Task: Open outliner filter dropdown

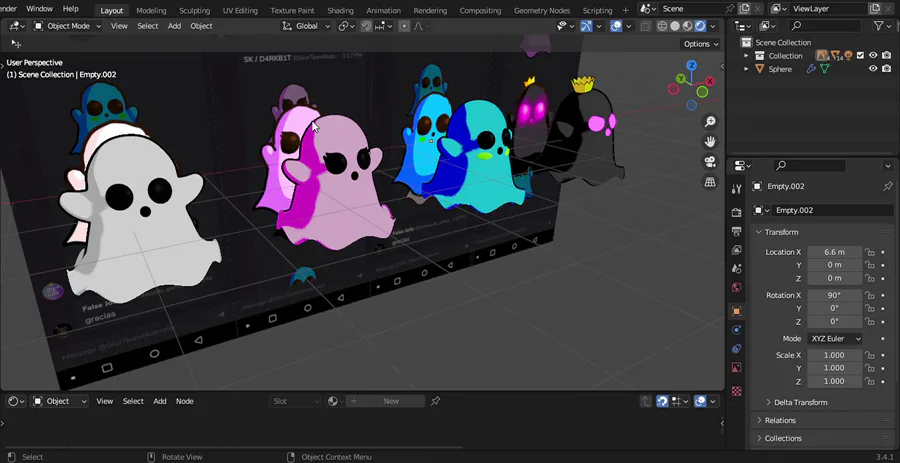Action: (882, 26)
